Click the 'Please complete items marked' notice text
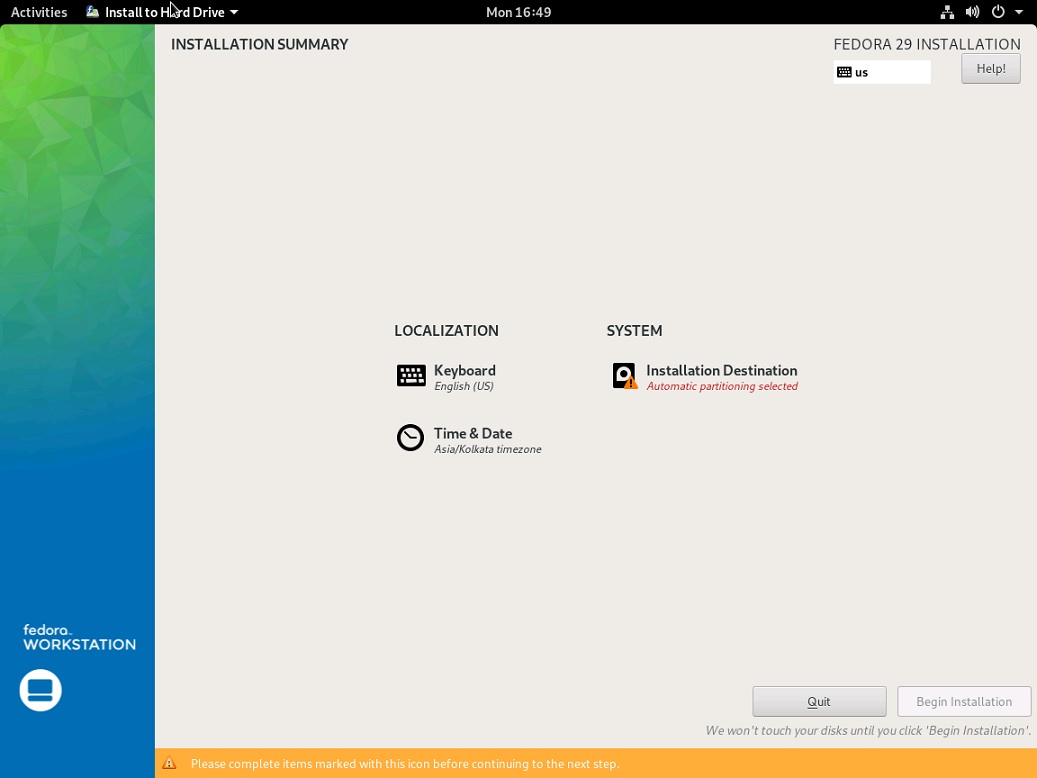This screenshot has width=1037, height=778. tap(405, 763)
